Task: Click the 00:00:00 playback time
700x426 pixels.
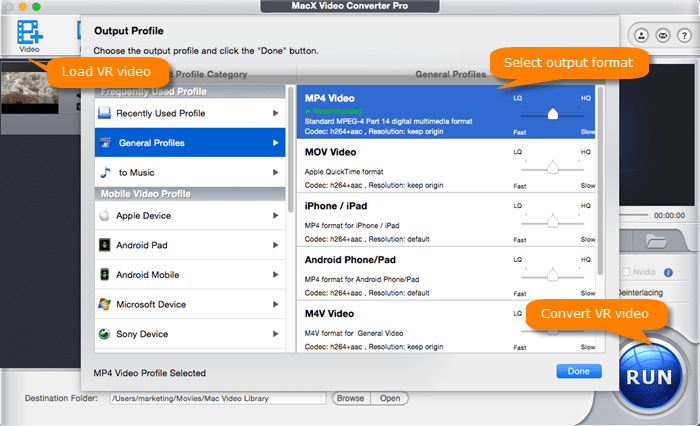Action: coord(669,215)
